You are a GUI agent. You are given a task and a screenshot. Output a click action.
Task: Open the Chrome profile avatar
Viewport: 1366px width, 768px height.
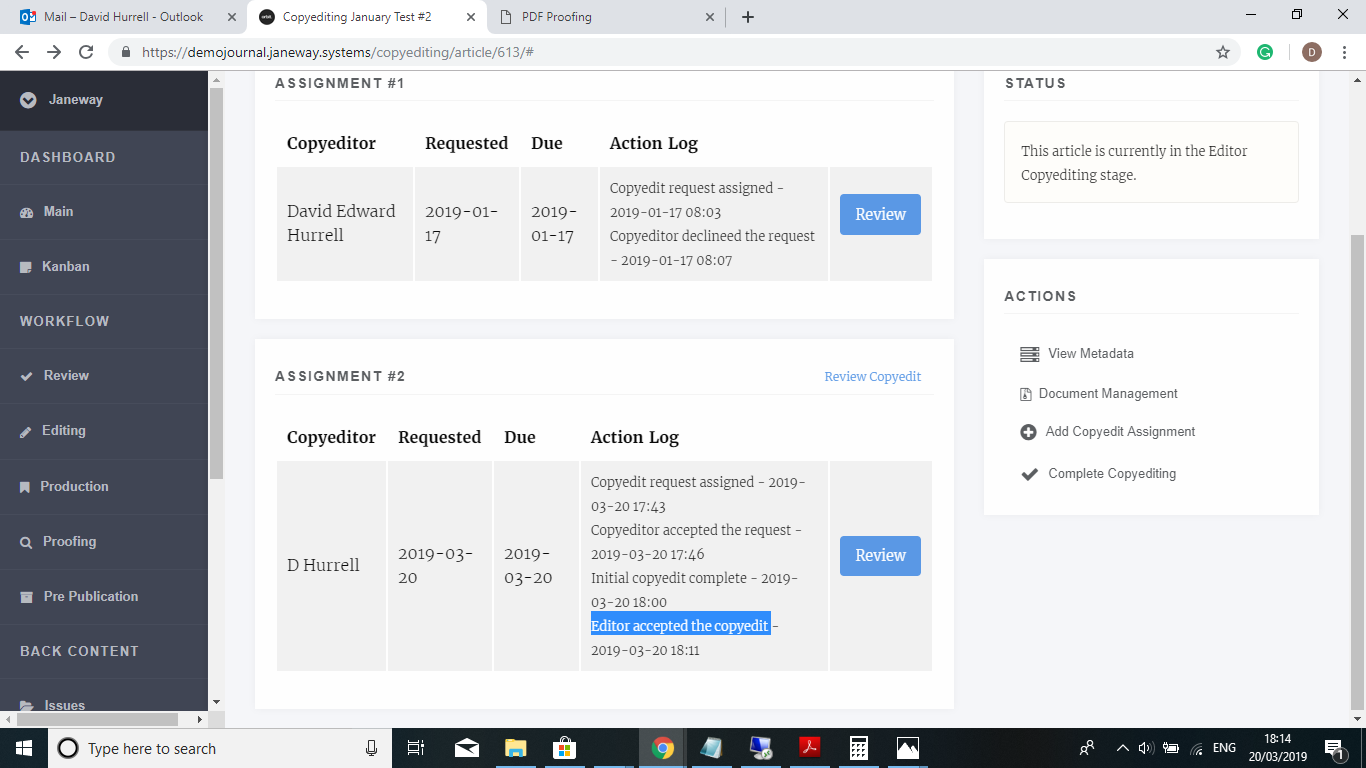pyautogui.click(x=1311, y=52)
